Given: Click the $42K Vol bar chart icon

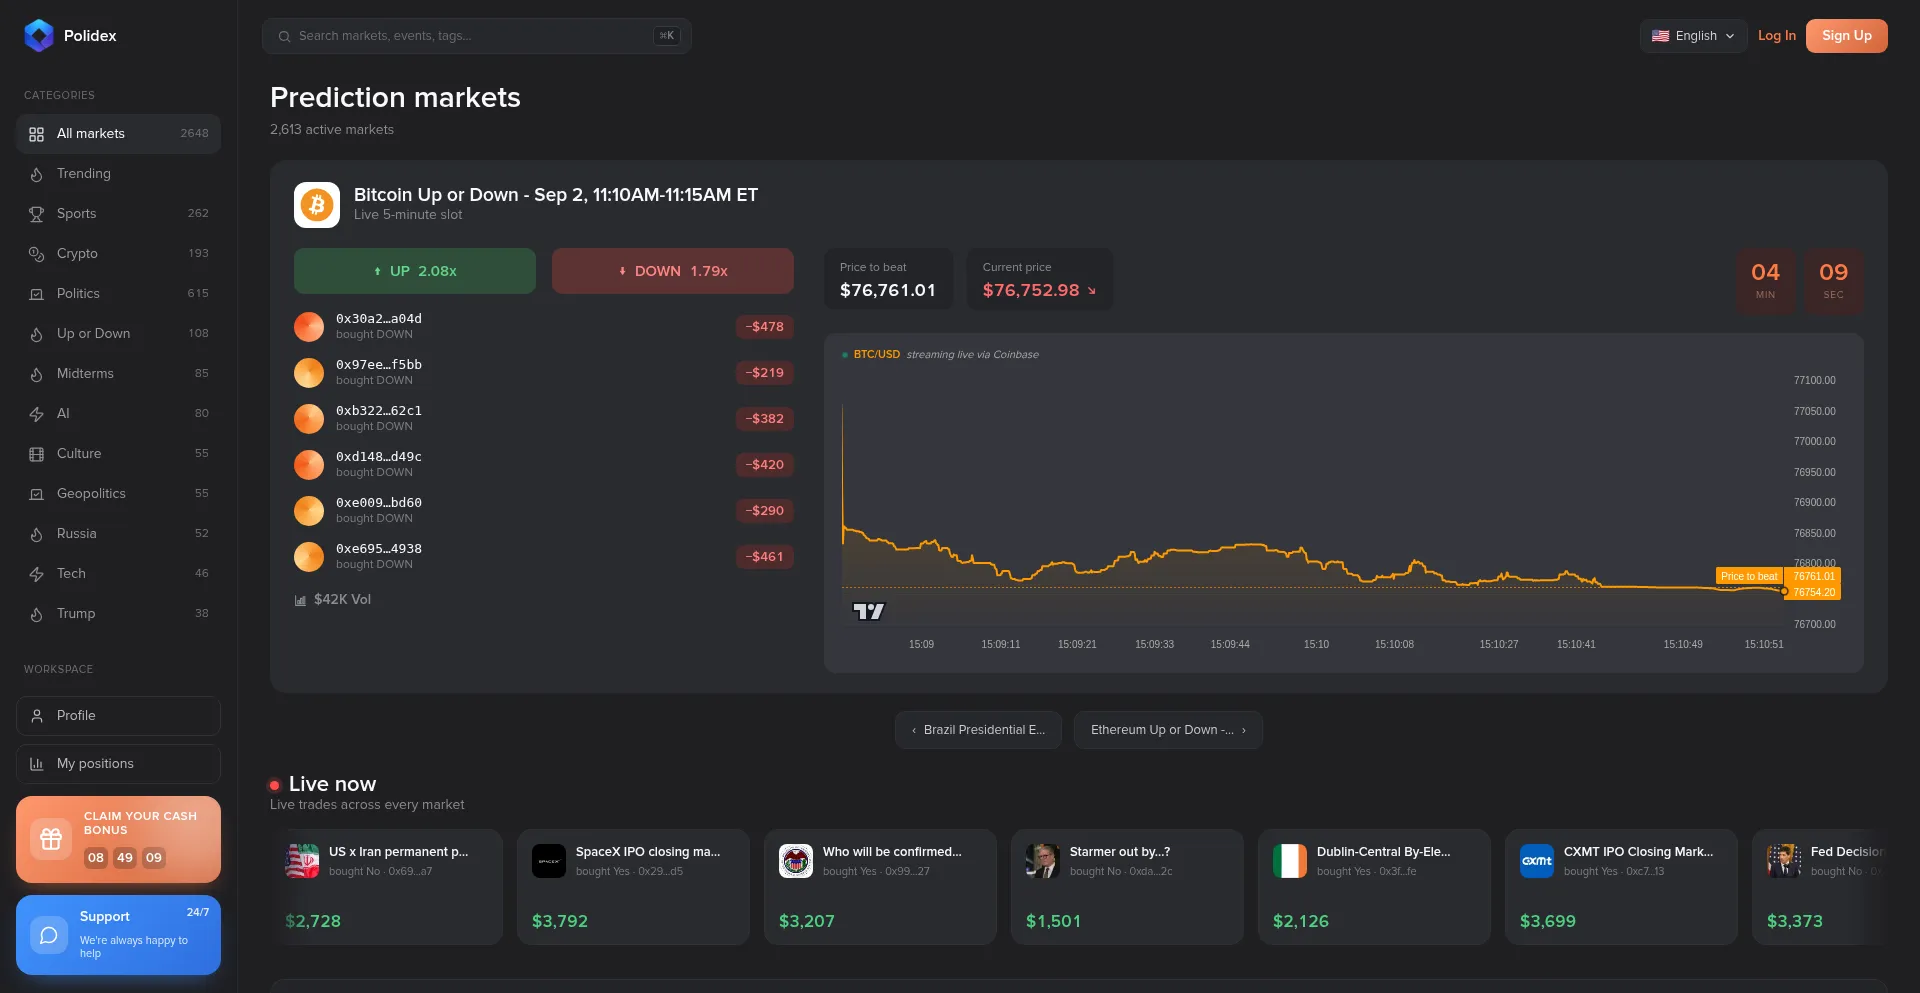Looking at the screenshot, I should 300,600.
